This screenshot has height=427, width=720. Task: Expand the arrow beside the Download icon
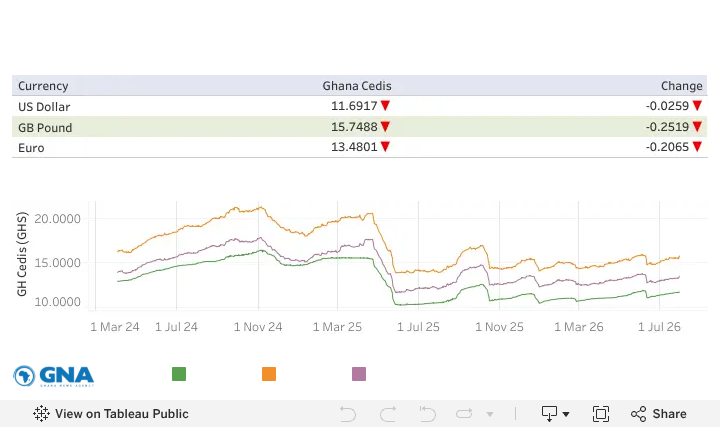[x=566, y=414]
